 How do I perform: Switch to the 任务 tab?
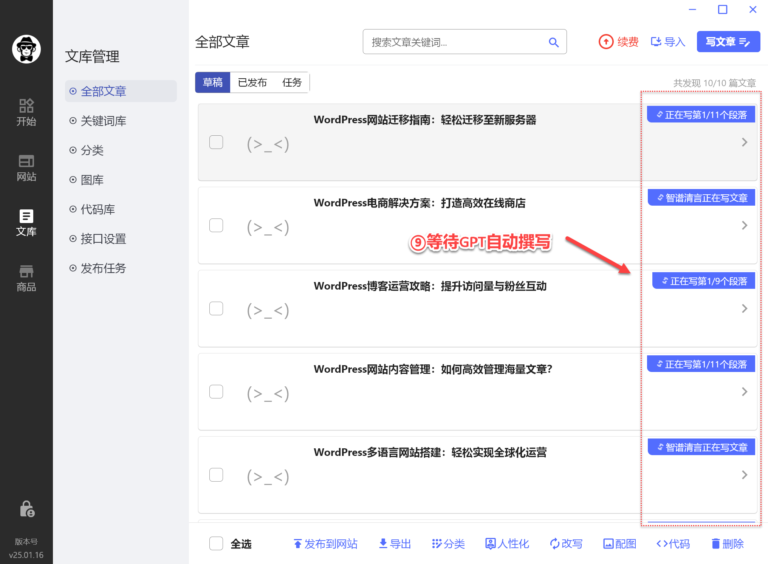point(292,82)
